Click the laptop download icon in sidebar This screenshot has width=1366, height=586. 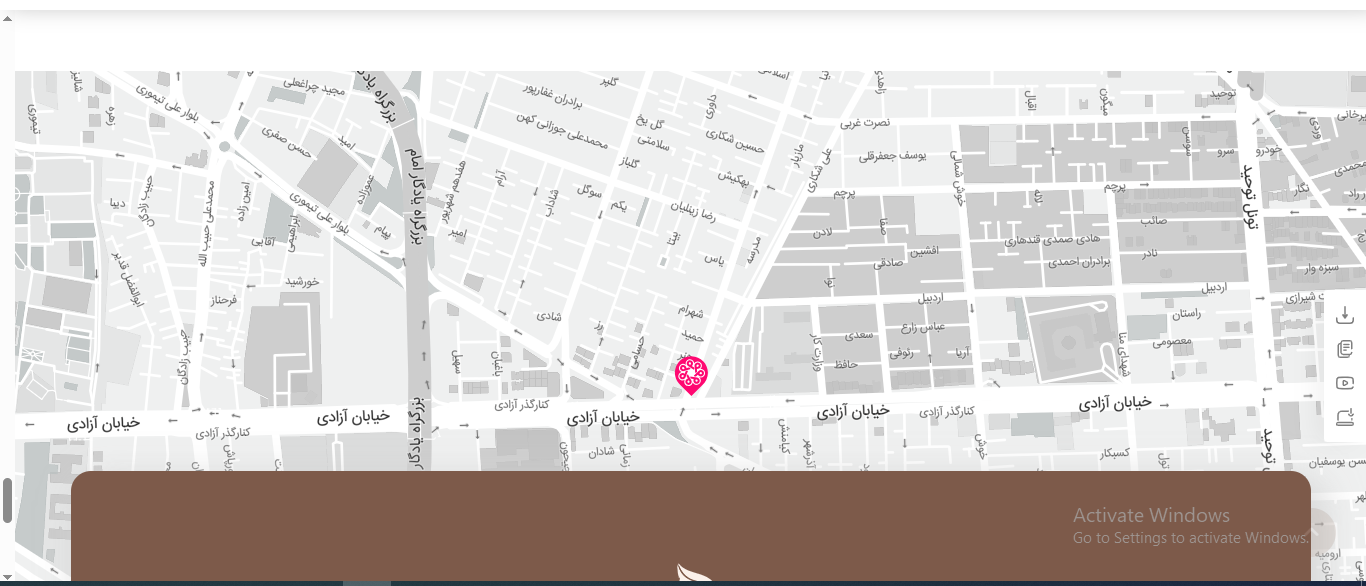[x=1345, y=417]
